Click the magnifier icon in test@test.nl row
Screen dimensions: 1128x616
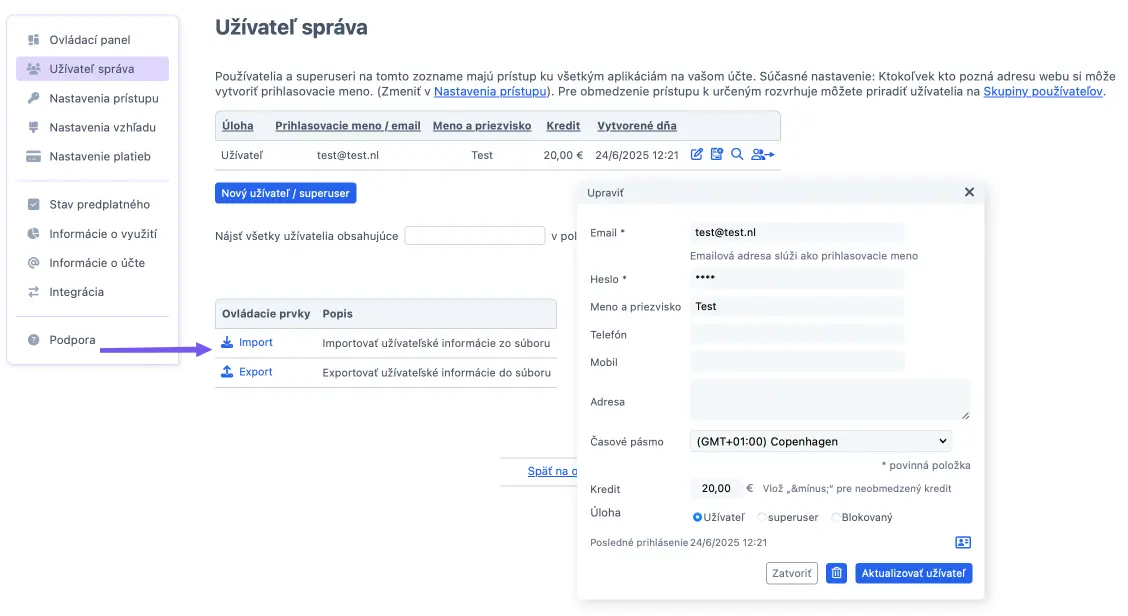(737, 155)
